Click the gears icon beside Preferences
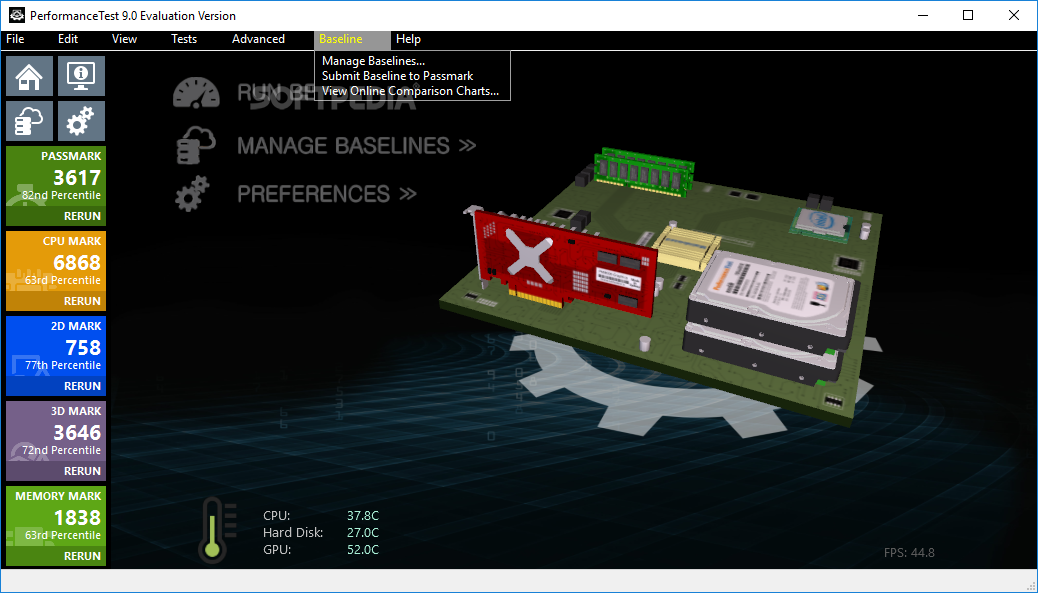Image resolution: width=1038 pixels, height=593 pixels. 193,194
